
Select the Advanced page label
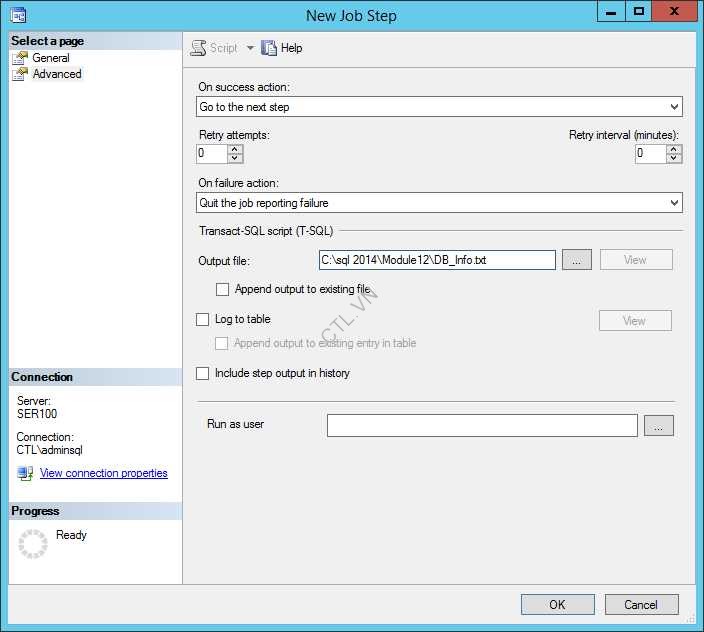click(57, 74)
